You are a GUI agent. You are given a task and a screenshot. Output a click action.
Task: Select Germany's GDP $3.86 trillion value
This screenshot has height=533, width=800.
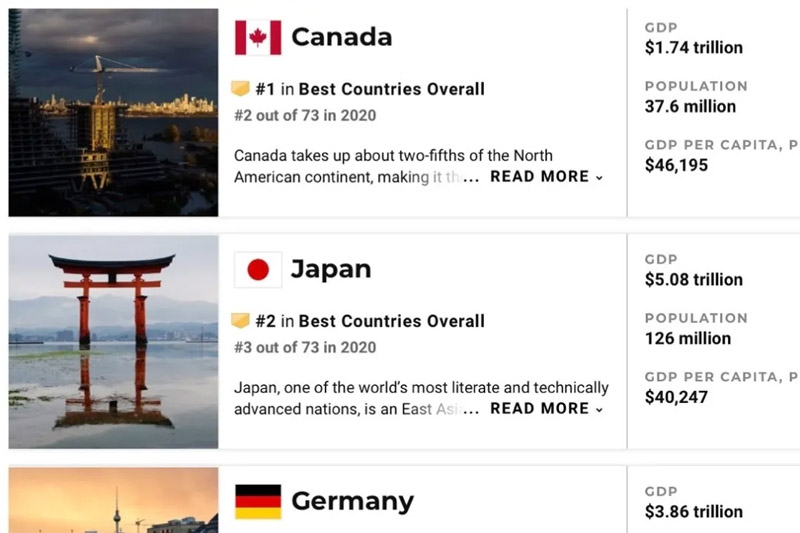click(x=693, y=512)
